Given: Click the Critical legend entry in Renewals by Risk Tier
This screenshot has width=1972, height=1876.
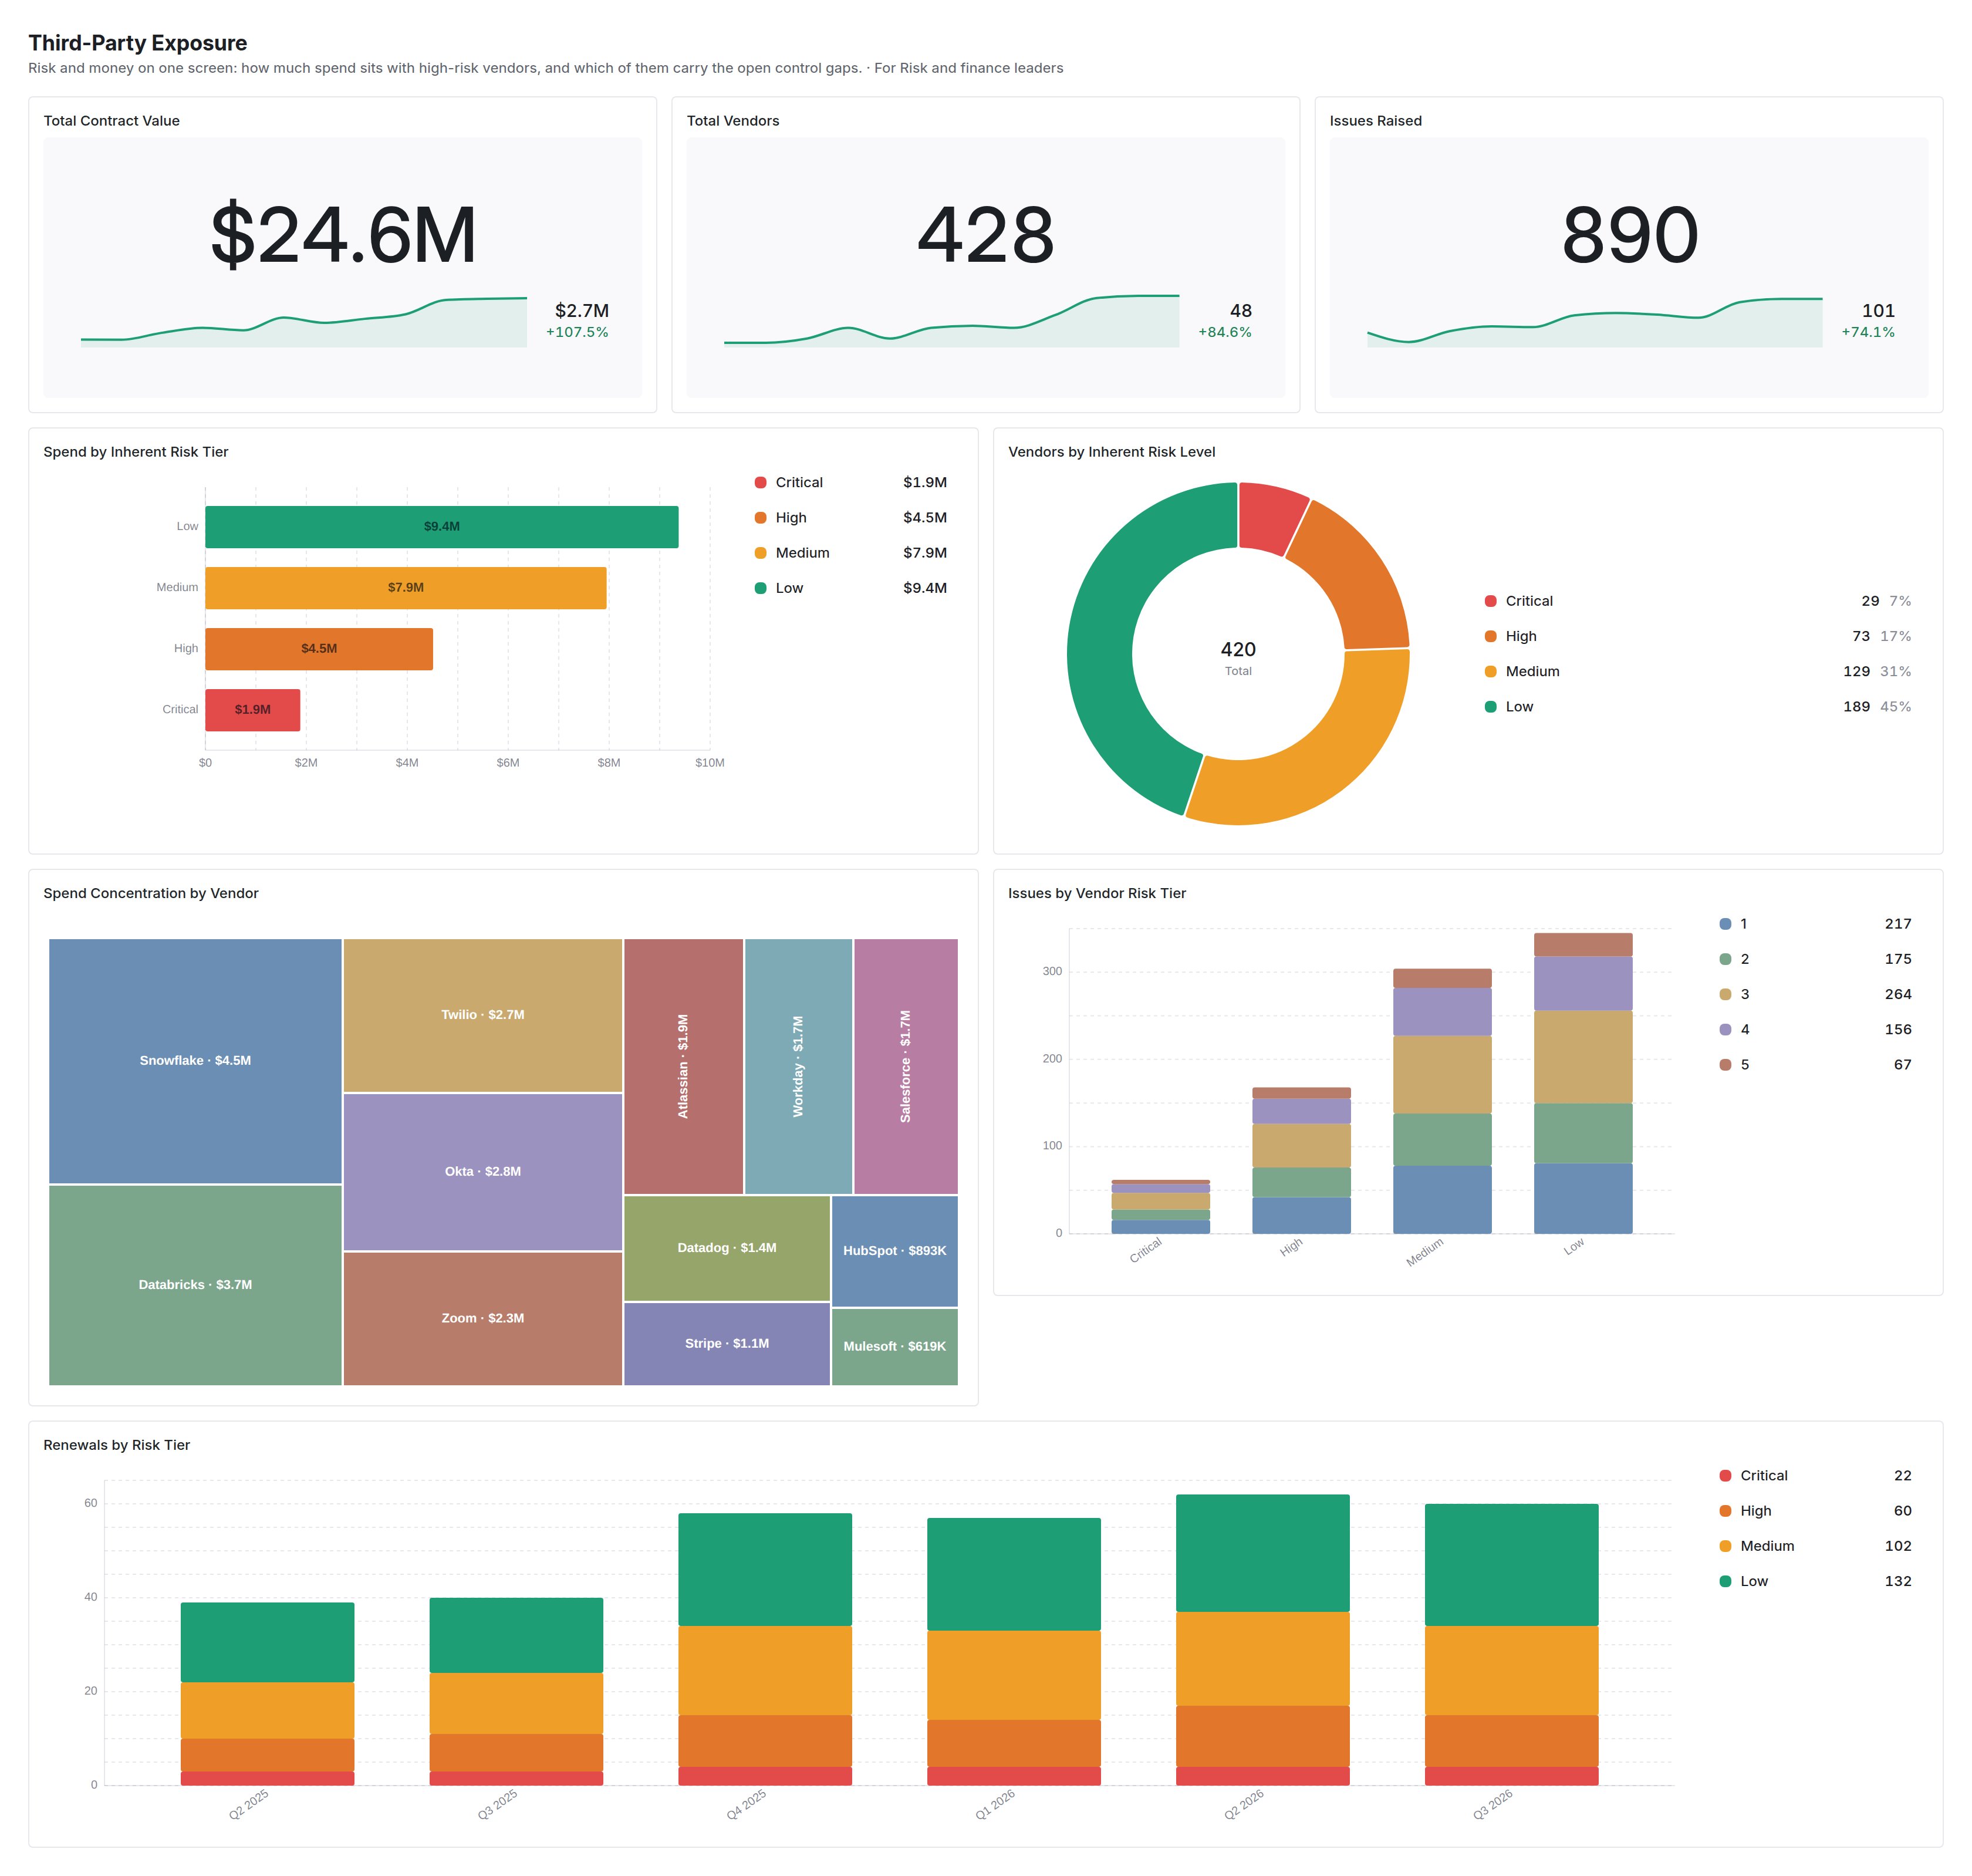Looking at the screenshot, I should pyautogui.click(x=1815, y=1476).
